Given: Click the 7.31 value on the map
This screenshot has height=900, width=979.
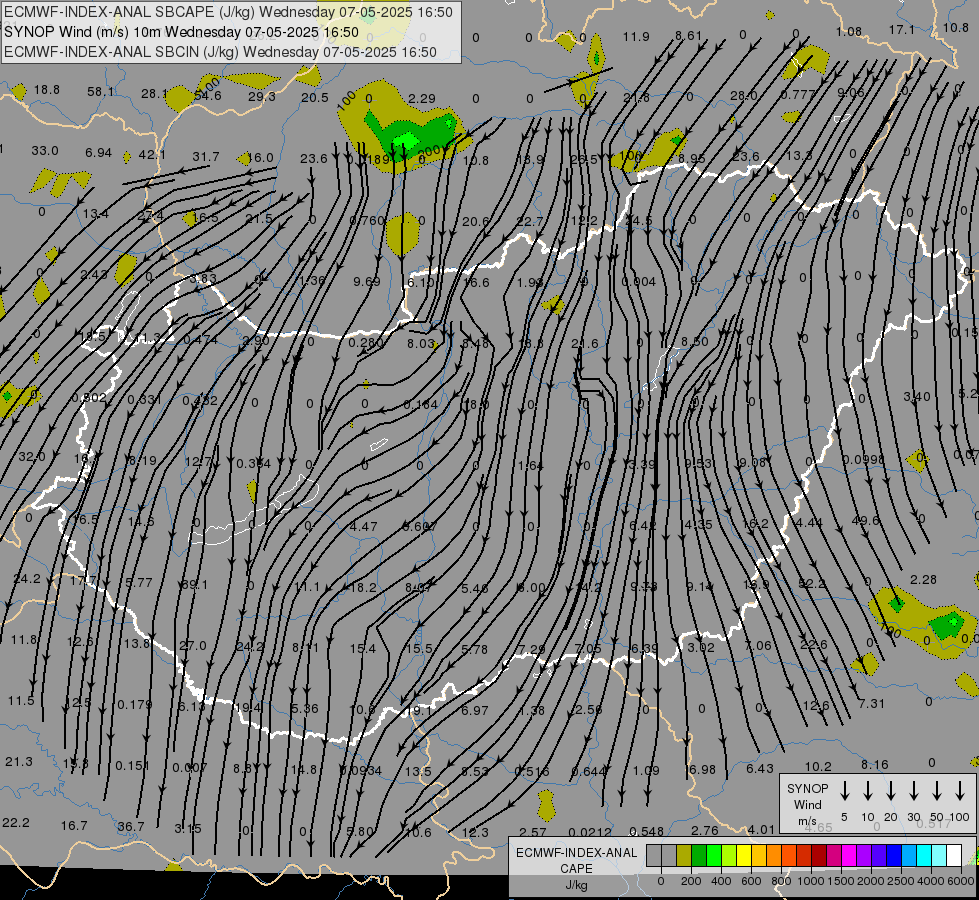Looking at the screenshot, I should (872, 703).
